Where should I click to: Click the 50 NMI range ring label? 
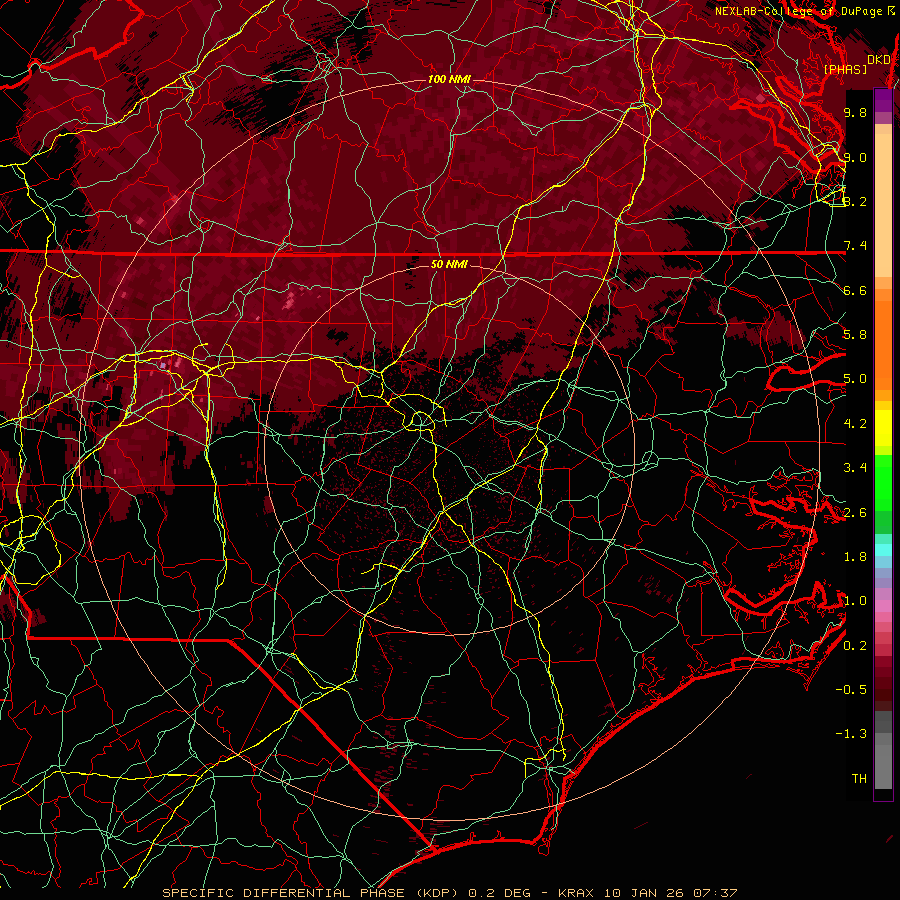[449, 264]
